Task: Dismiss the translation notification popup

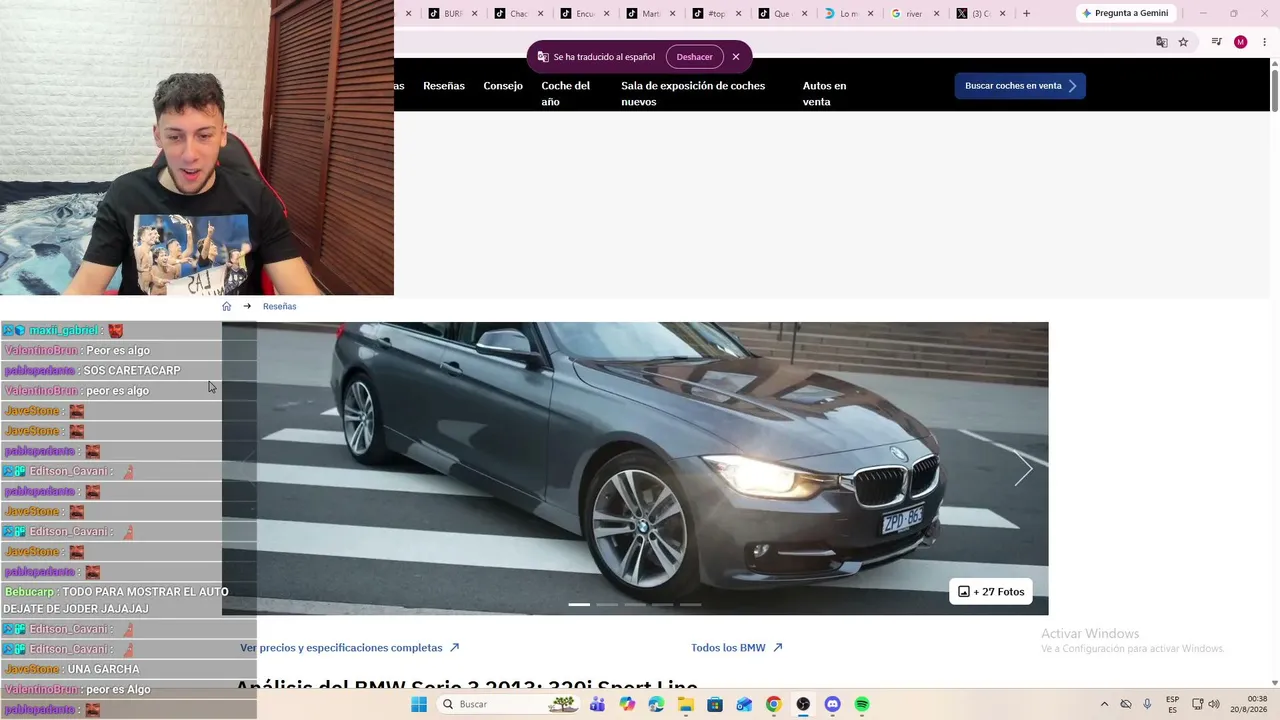Action: click(x=736, y=57)
